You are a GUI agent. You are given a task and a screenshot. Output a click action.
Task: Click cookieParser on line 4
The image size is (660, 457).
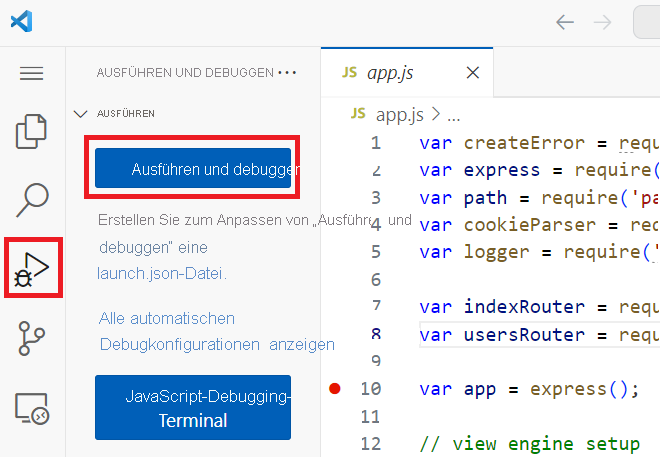(x=530, y=225)
